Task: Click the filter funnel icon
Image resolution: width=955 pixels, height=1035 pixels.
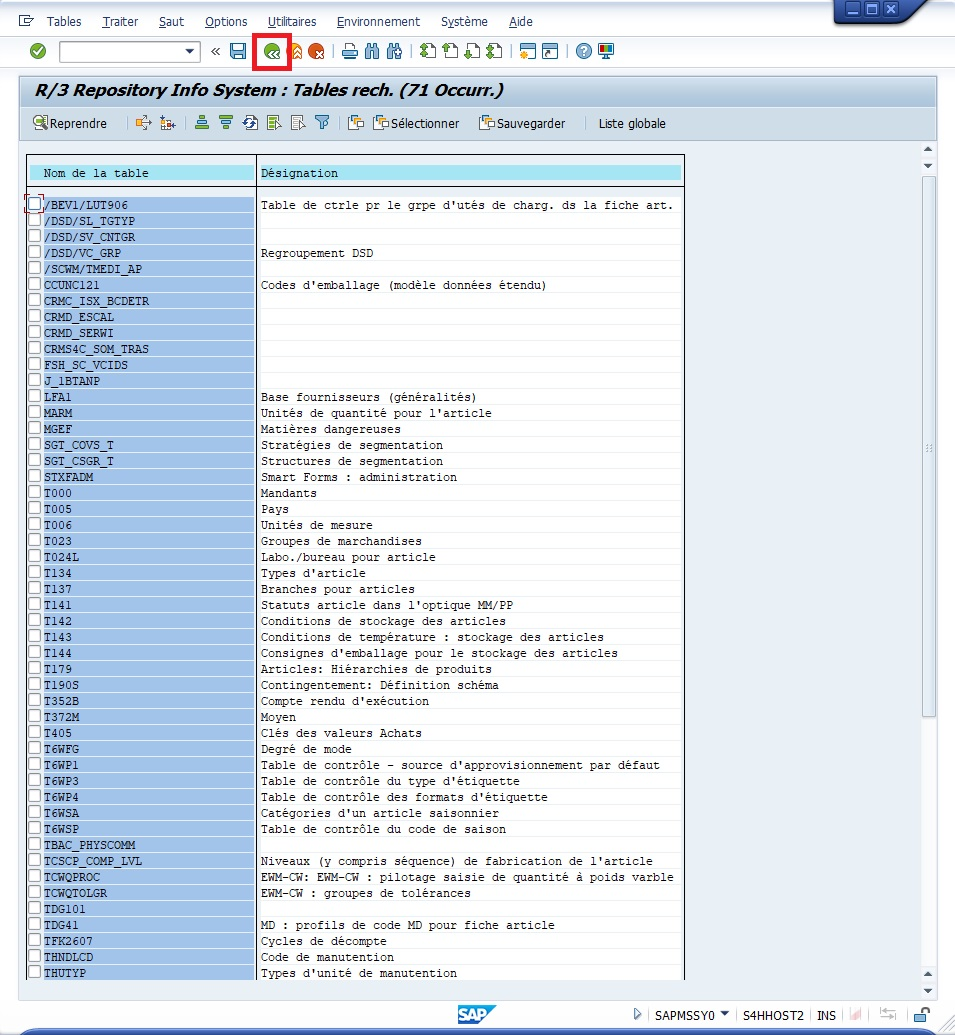Action: [322, 123]
